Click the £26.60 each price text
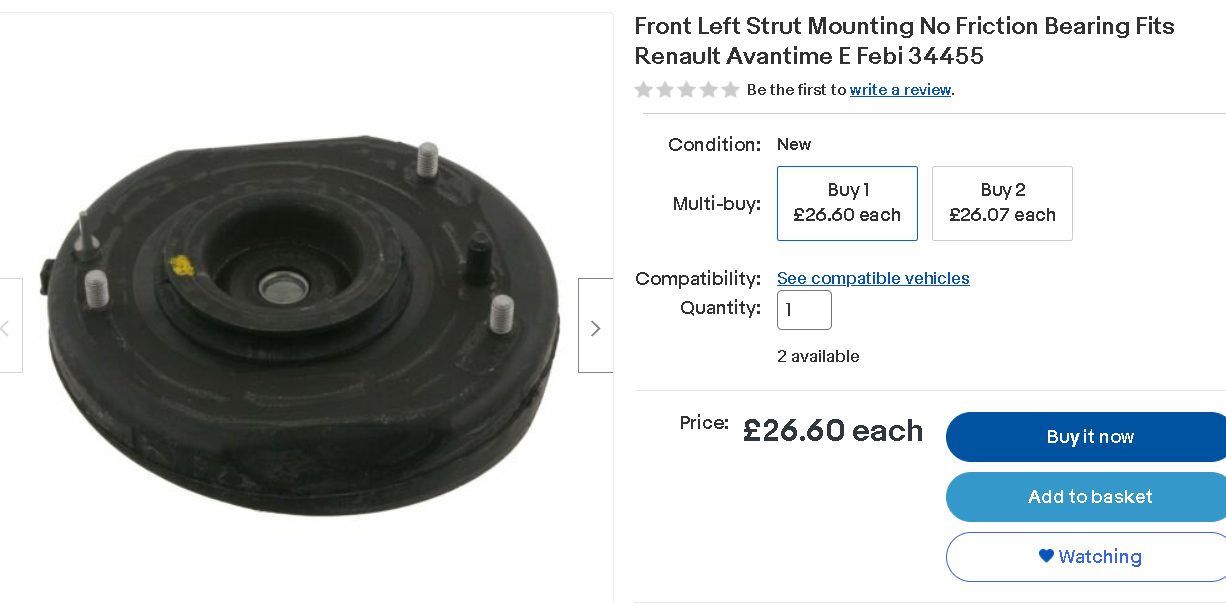 [x=832, y=431]
